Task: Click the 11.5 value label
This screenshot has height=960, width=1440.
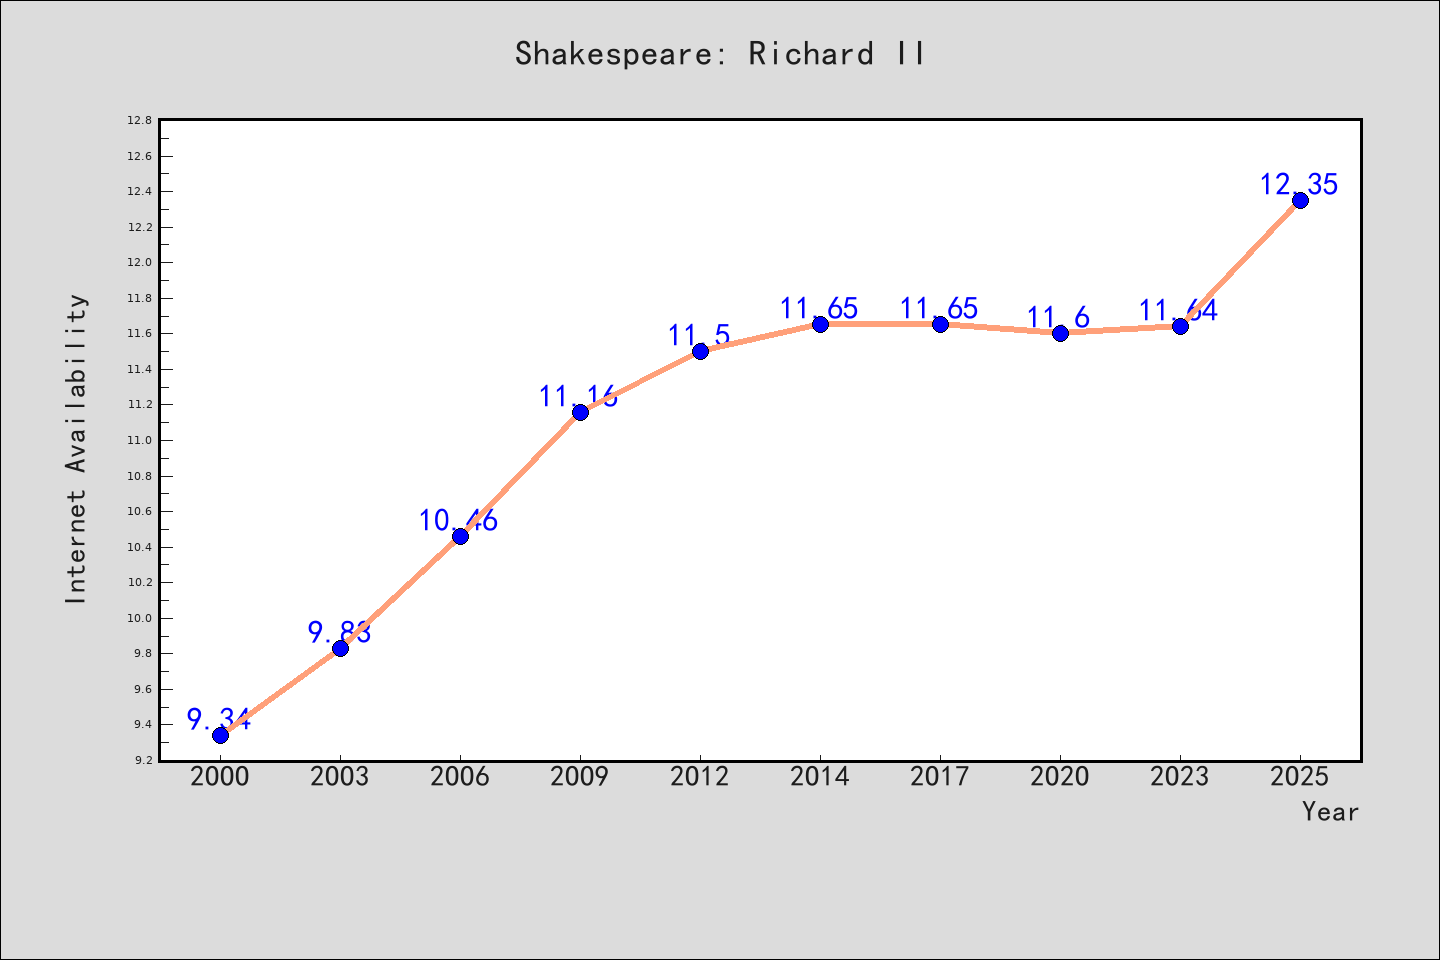Action: [699, 335]
